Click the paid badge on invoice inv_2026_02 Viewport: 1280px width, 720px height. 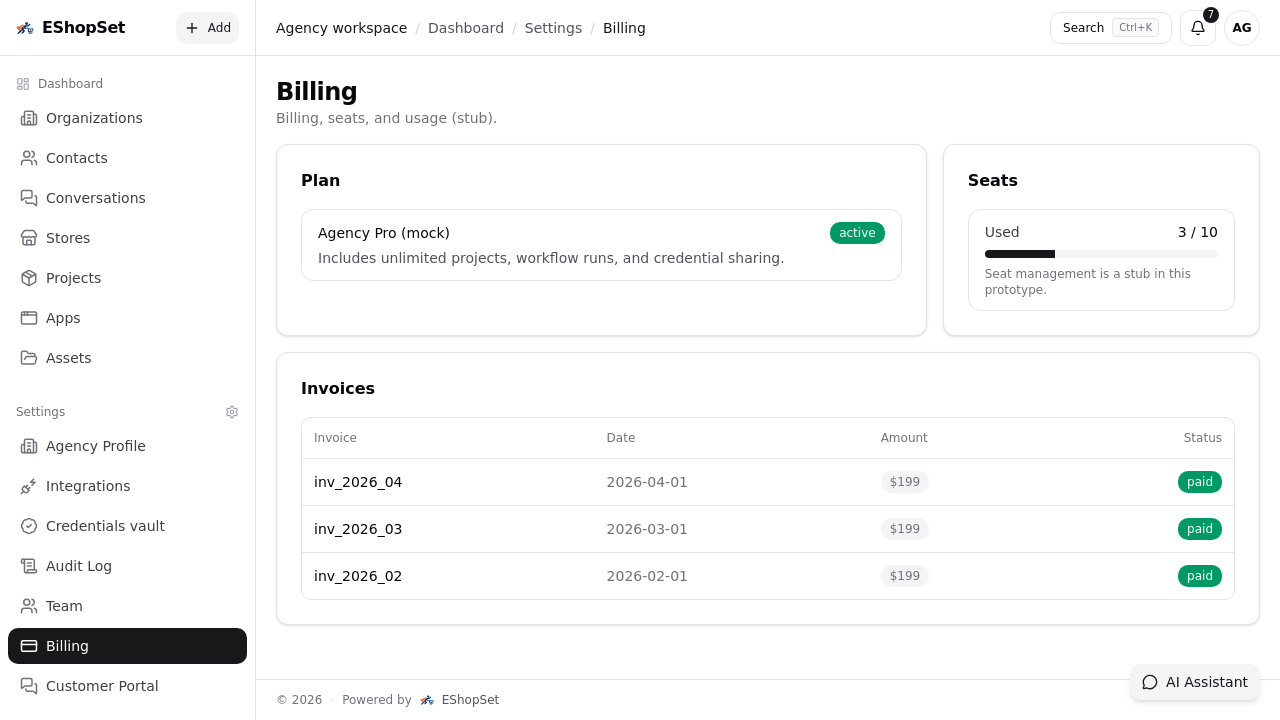coord(1200,576)
